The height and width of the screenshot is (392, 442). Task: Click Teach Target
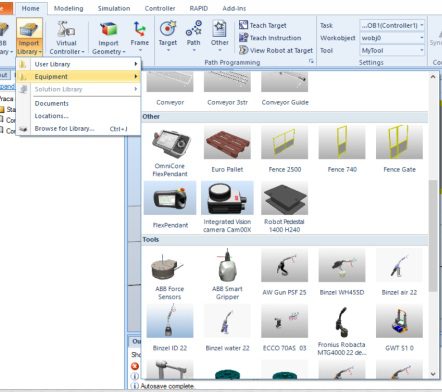tap(263, 25)
